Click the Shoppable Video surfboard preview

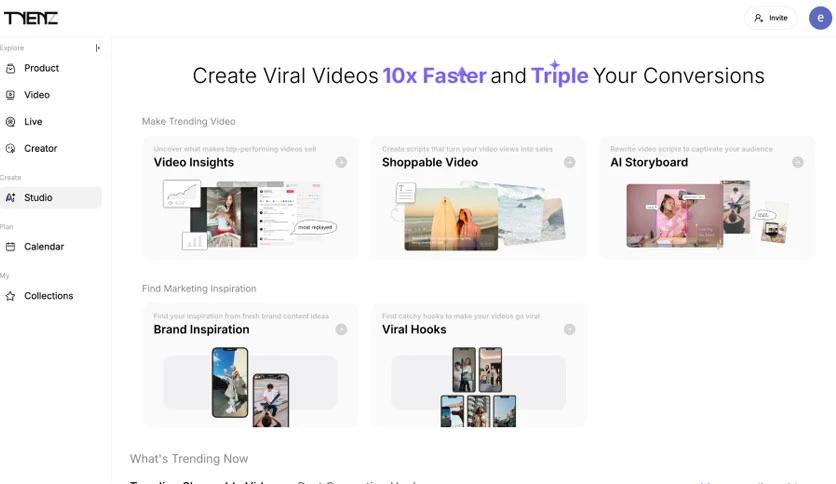point(451,219)
